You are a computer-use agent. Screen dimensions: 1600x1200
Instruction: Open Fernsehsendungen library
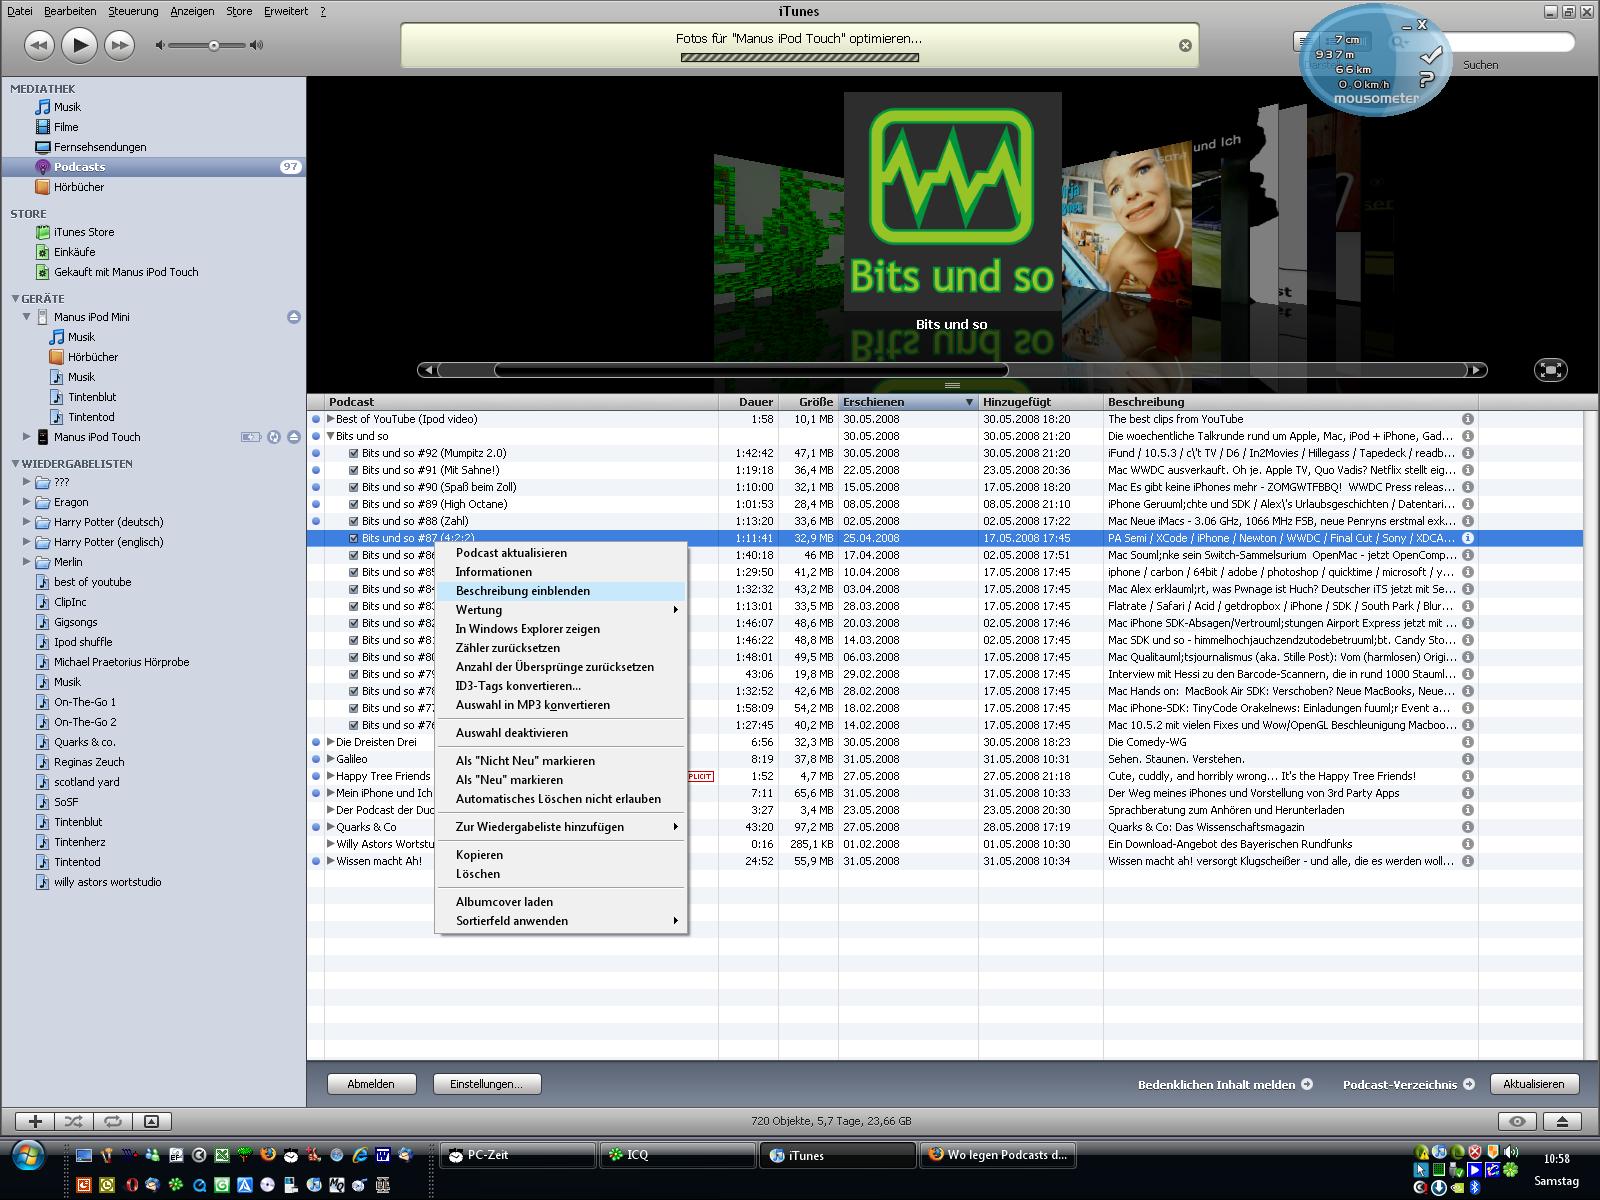click(x=100, y=147)
